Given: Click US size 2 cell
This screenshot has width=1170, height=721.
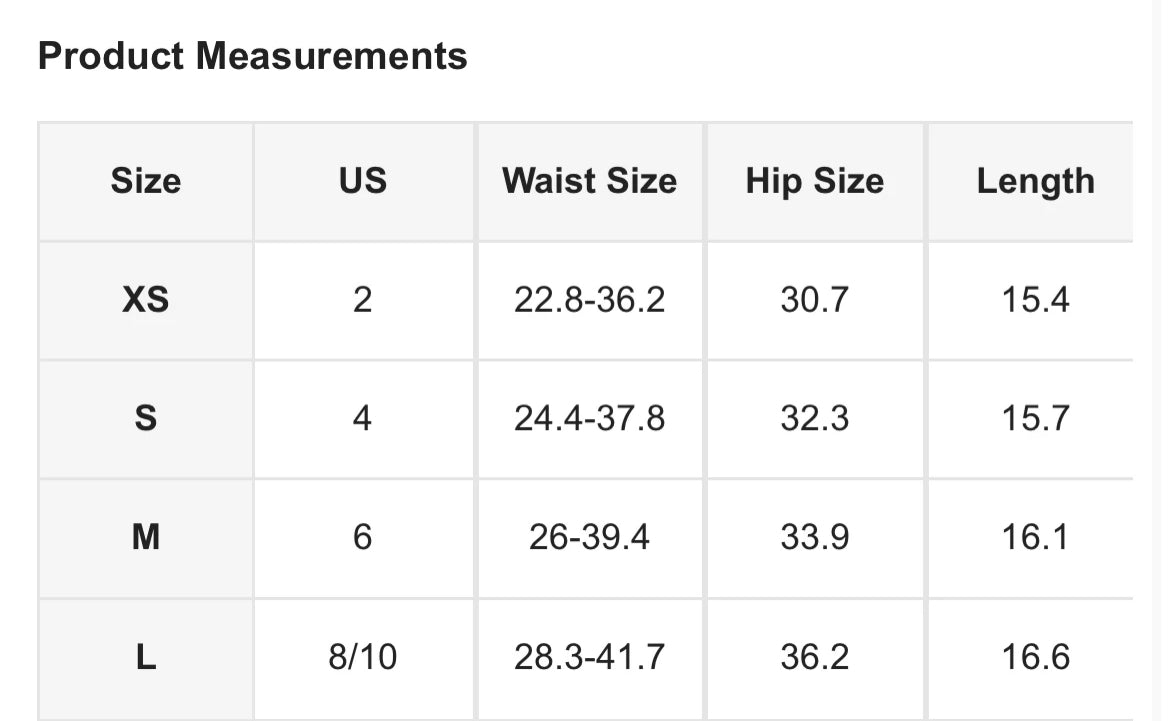Looking at the screenshot, I should coord(363,300).
